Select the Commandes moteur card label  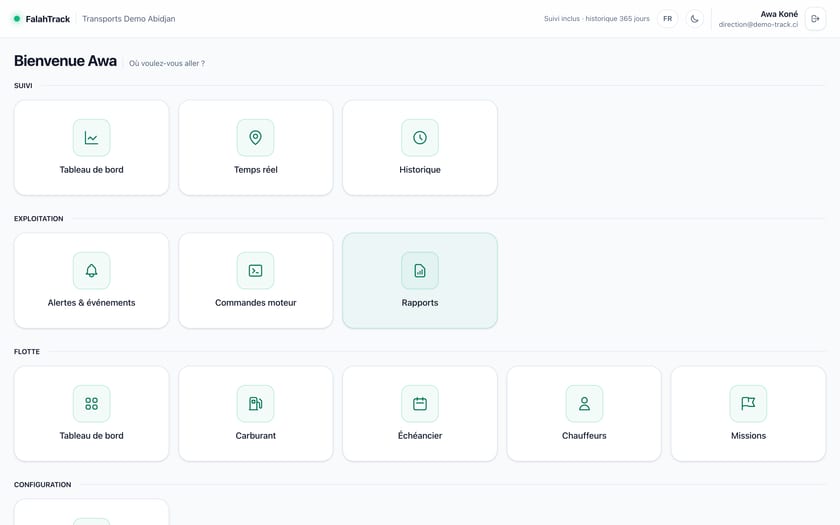pyautogui.click(x=256, y=303)
